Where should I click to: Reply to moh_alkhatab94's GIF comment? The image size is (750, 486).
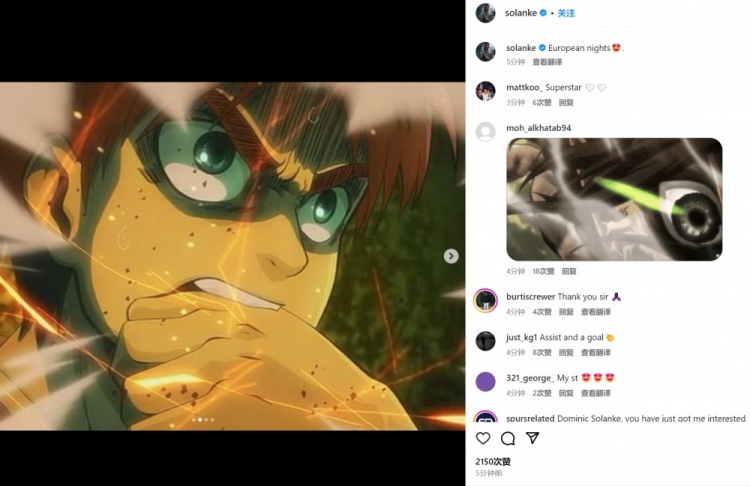point(567,271)
